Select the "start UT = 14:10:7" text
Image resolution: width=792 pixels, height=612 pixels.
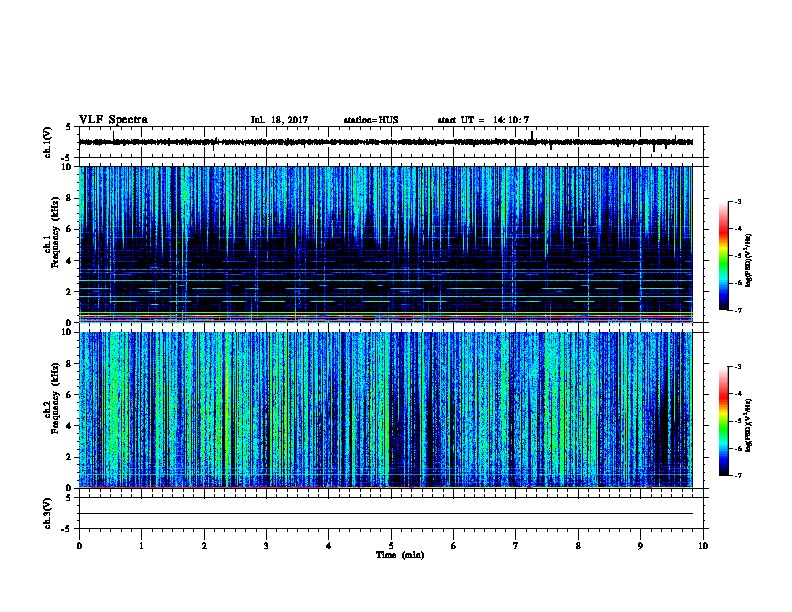(483, 120)
